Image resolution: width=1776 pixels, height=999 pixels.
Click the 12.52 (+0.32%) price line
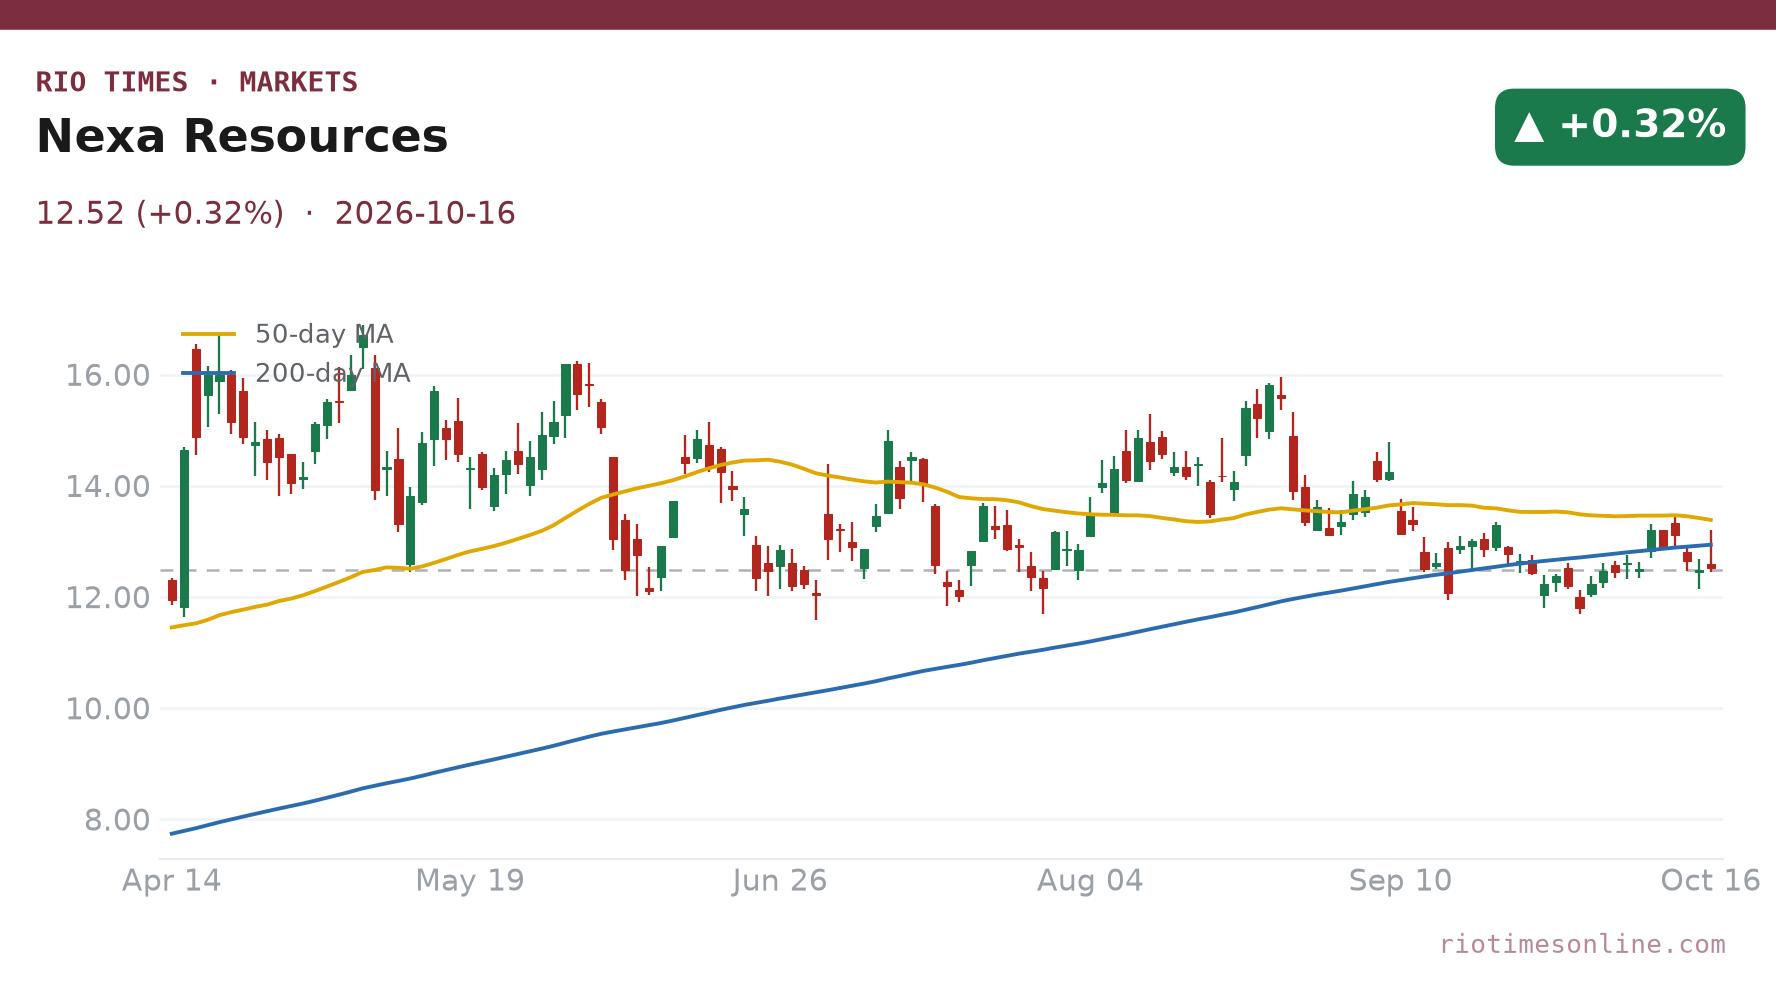click(276, 213)
